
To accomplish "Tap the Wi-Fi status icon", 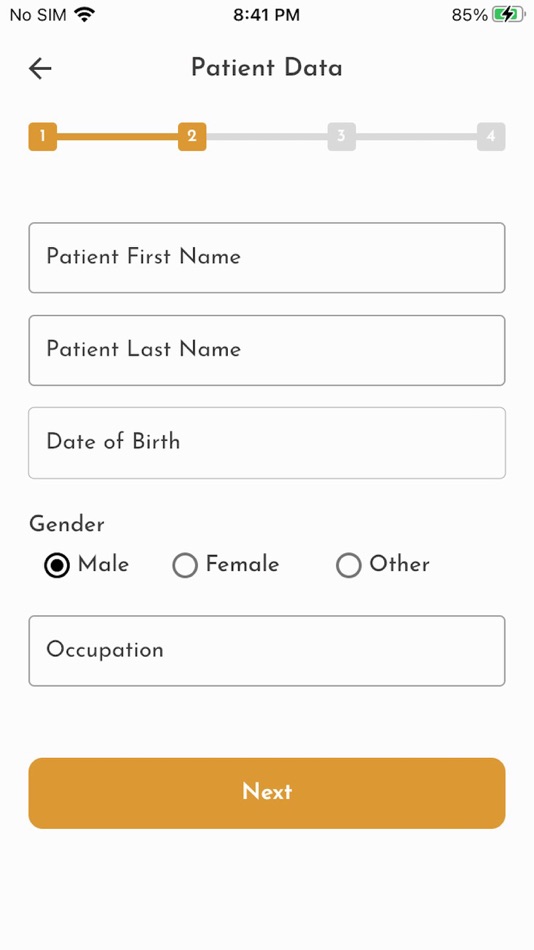I will [x=85, y=15].
